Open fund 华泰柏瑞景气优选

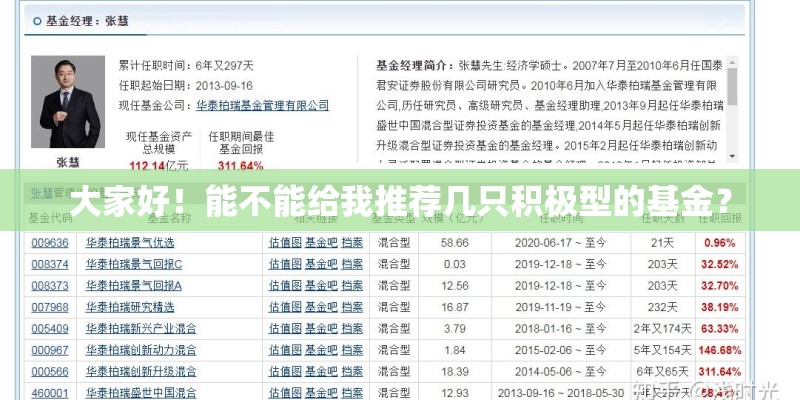[x=130, y=243]
